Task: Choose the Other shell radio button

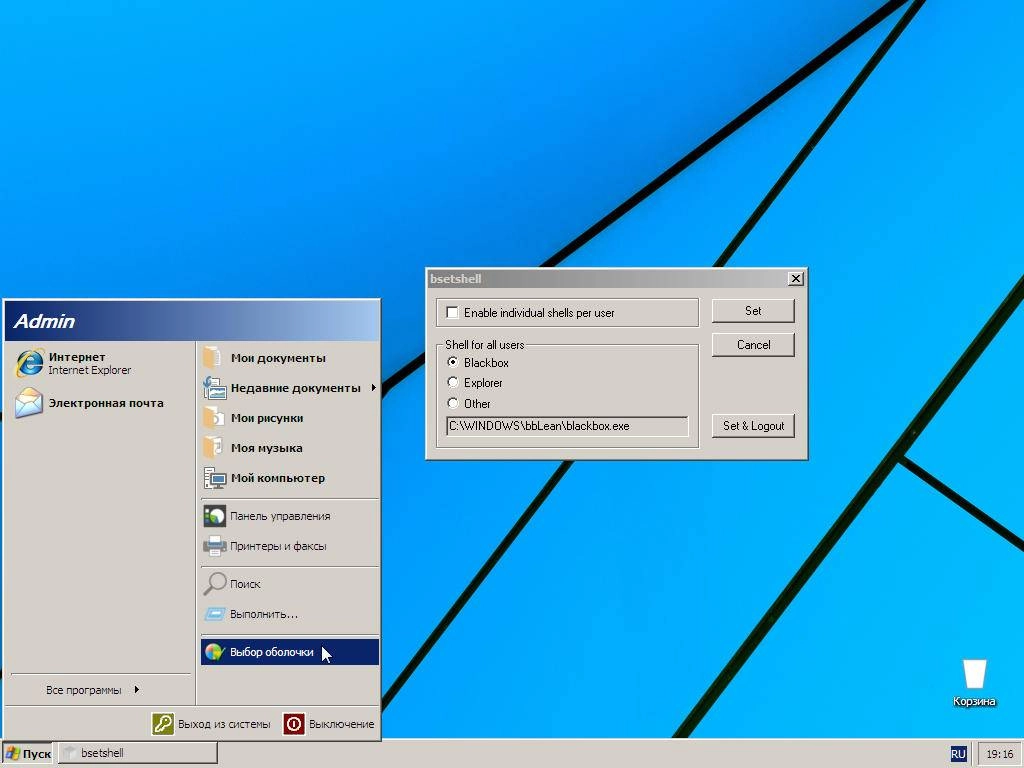Action: pos(453,403)
